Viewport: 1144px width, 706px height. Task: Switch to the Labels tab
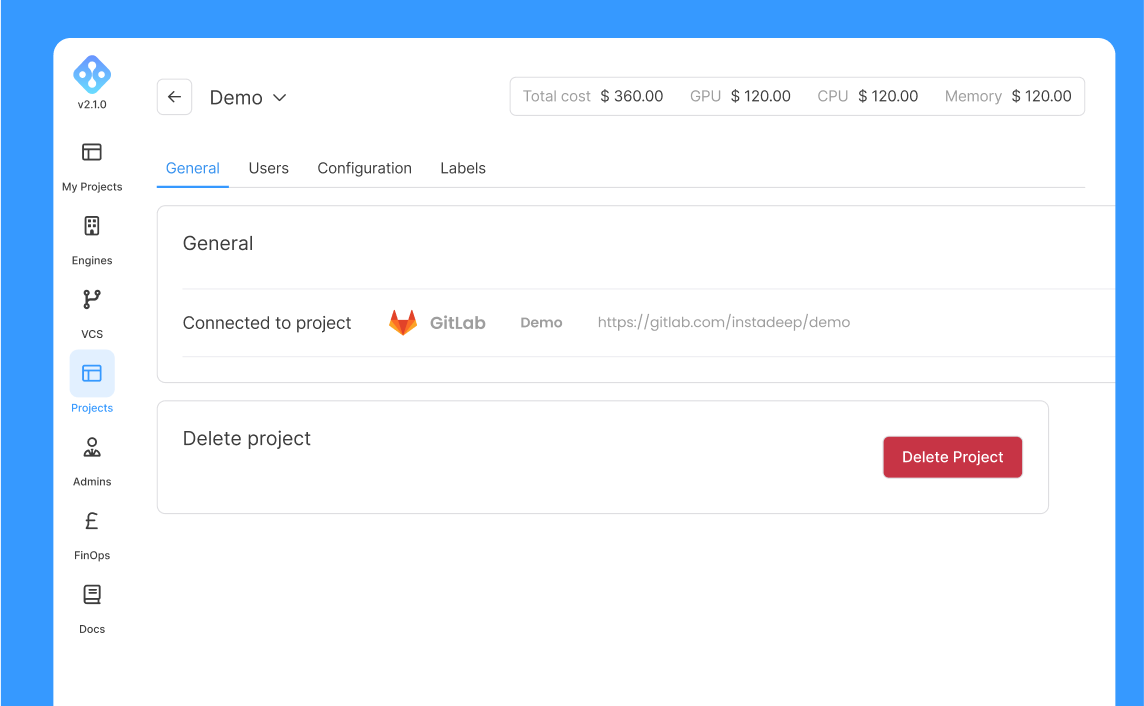tap(463, 168)
